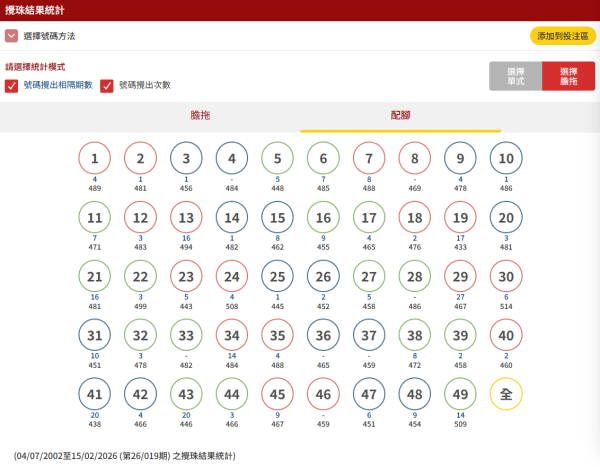Choose ball number 40
The height and width of the screenshot is (467, 600).
506,335
